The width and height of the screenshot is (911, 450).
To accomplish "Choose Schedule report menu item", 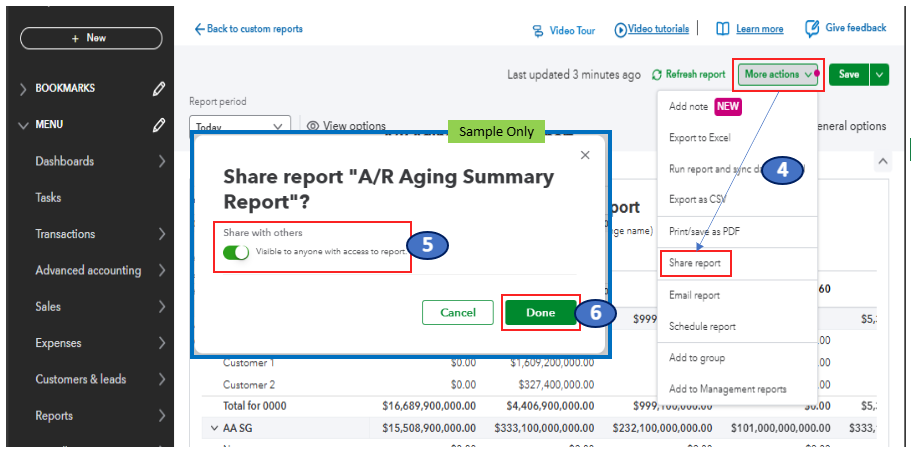I will [x=702, y=326].
